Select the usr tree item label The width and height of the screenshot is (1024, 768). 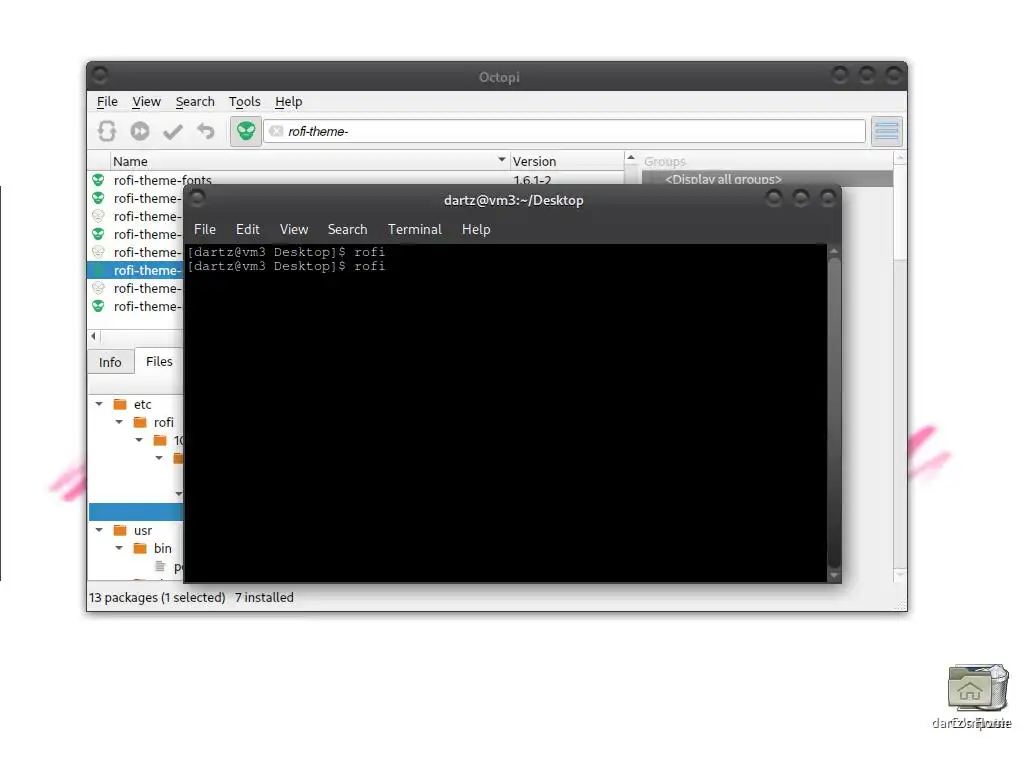pyautogui.click(x=143, y=530)
